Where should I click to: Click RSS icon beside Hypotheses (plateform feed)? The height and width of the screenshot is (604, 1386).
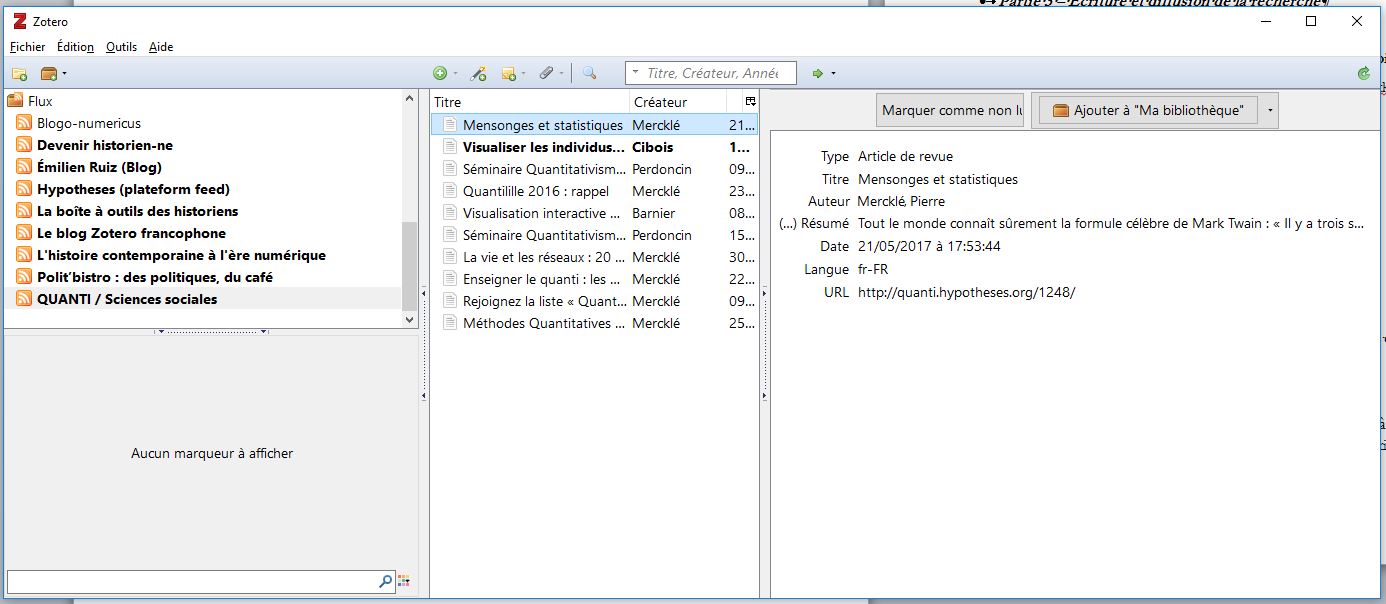click(x=24, y=189)
